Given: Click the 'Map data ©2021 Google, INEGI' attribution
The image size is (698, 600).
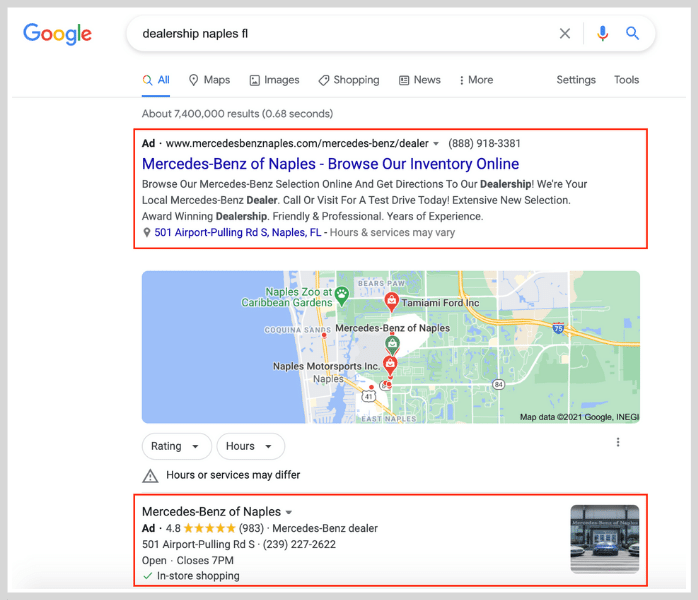Looking at the screenshot, I should point(579,417).
